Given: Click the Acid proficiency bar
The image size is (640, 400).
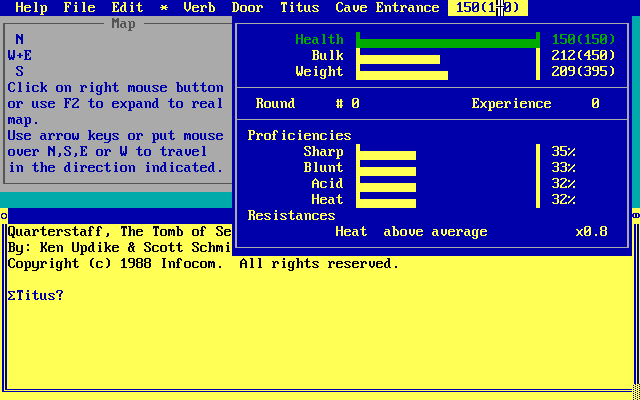Looking at the screenshot, I should click(386, 185).
